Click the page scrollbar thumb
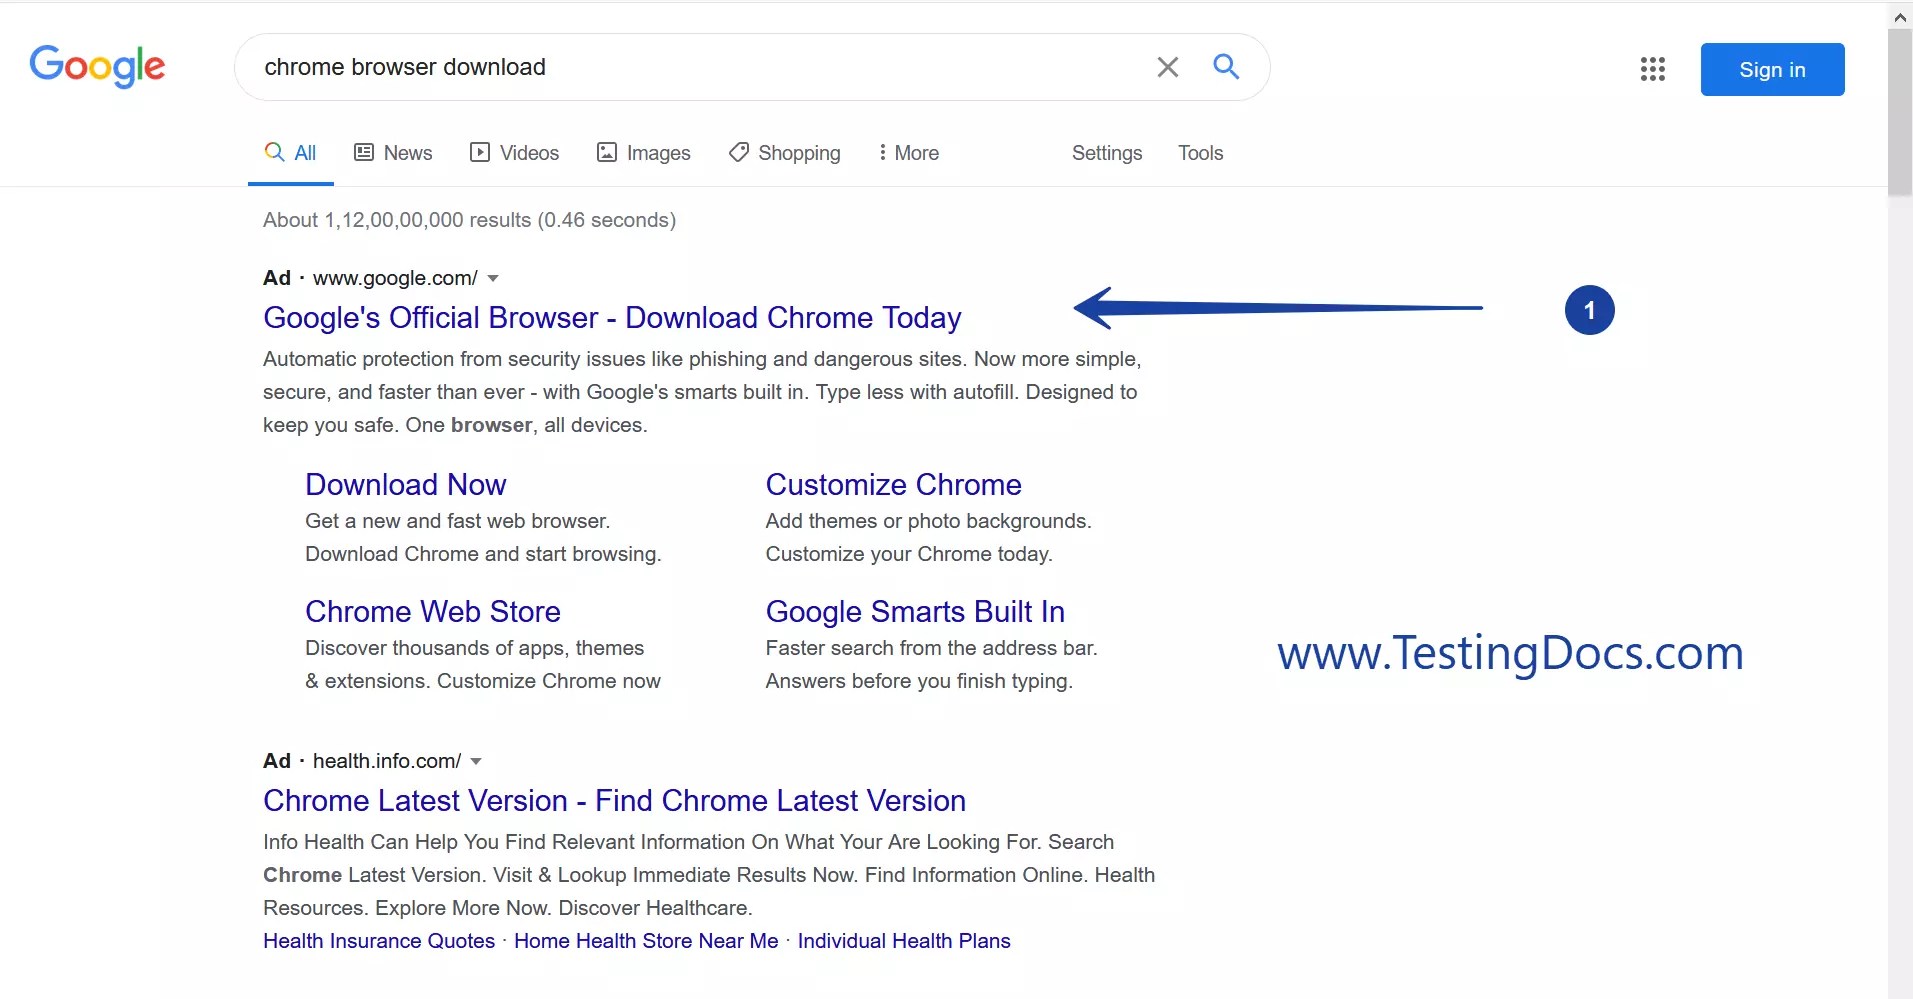The image size is (1913, 999). pyautogui.click(x=1900, y=112)
